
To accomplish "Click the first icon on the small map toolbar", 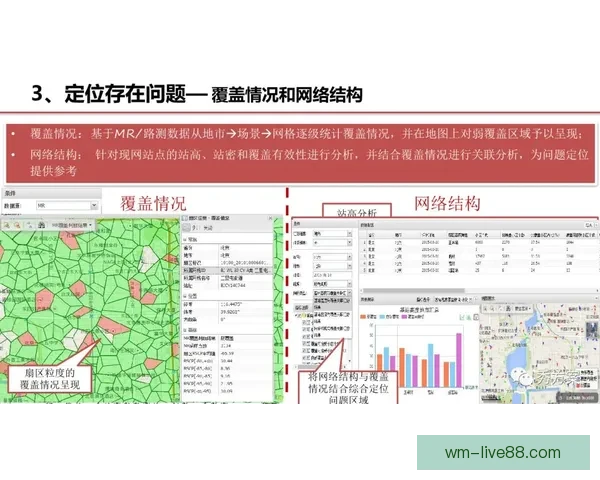I will tap(485, 308).
